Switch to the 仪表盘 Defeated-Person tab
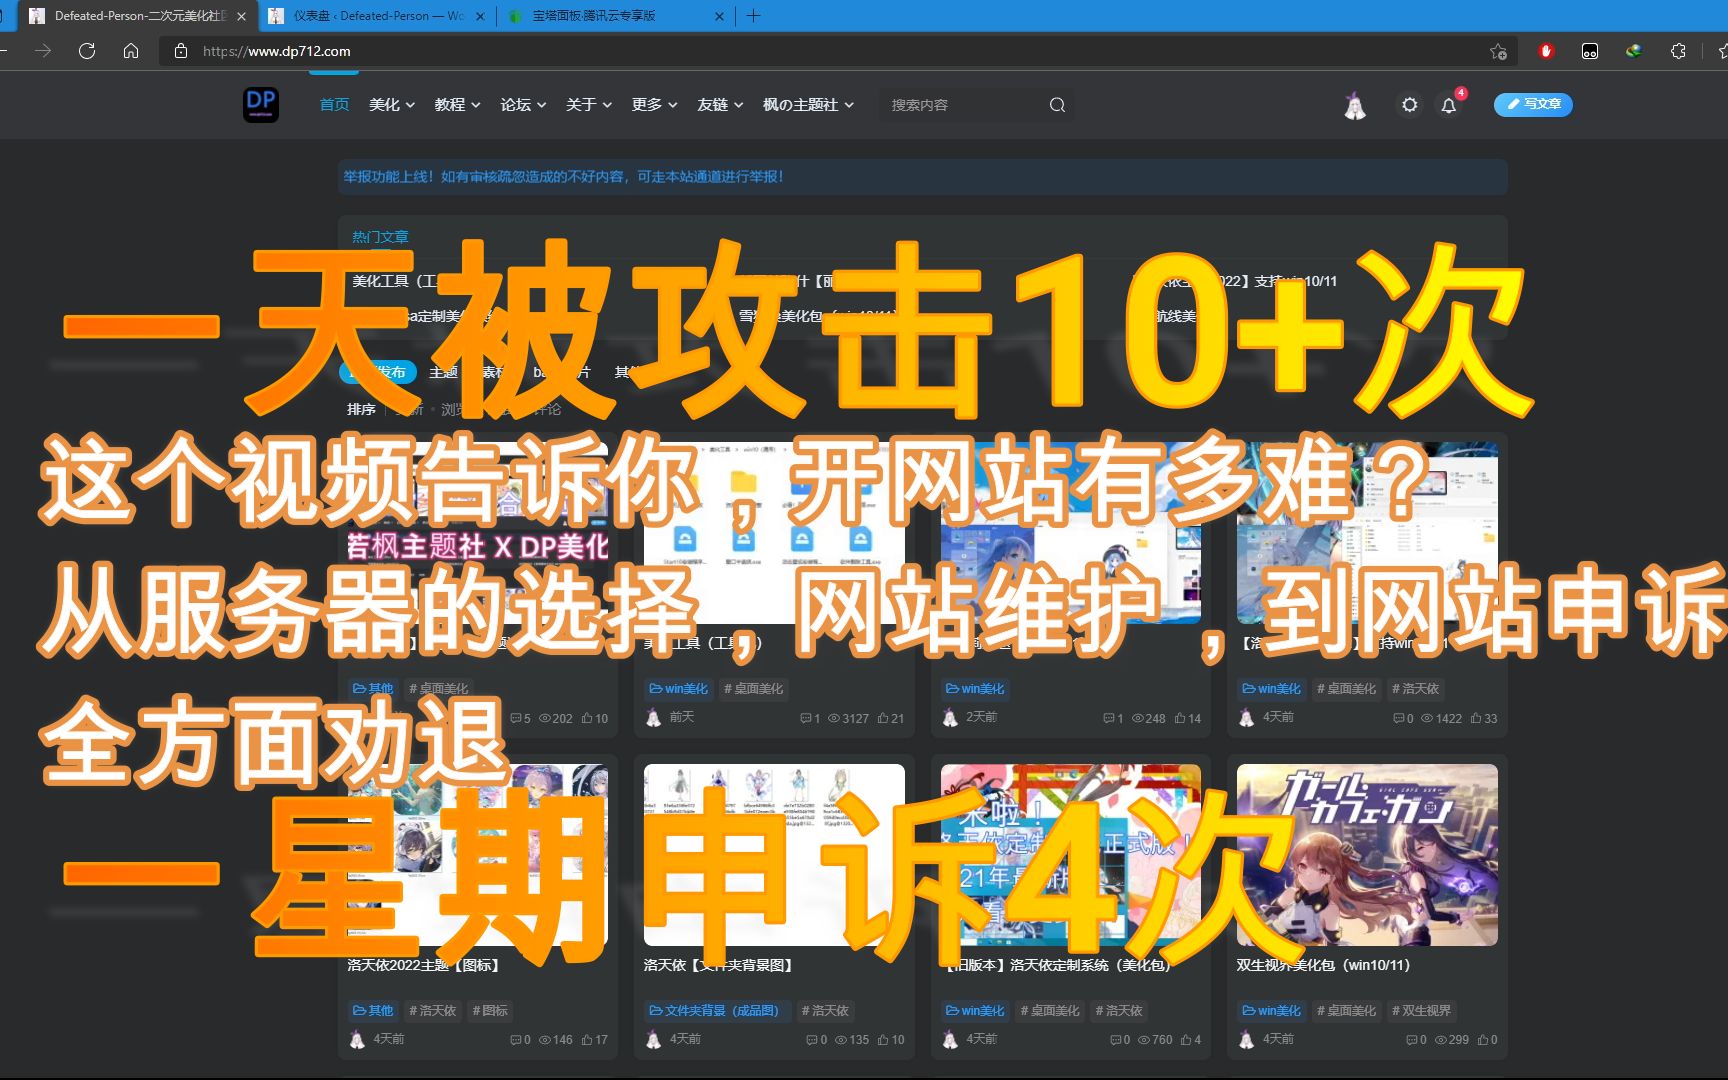 (x=378, y=16)
